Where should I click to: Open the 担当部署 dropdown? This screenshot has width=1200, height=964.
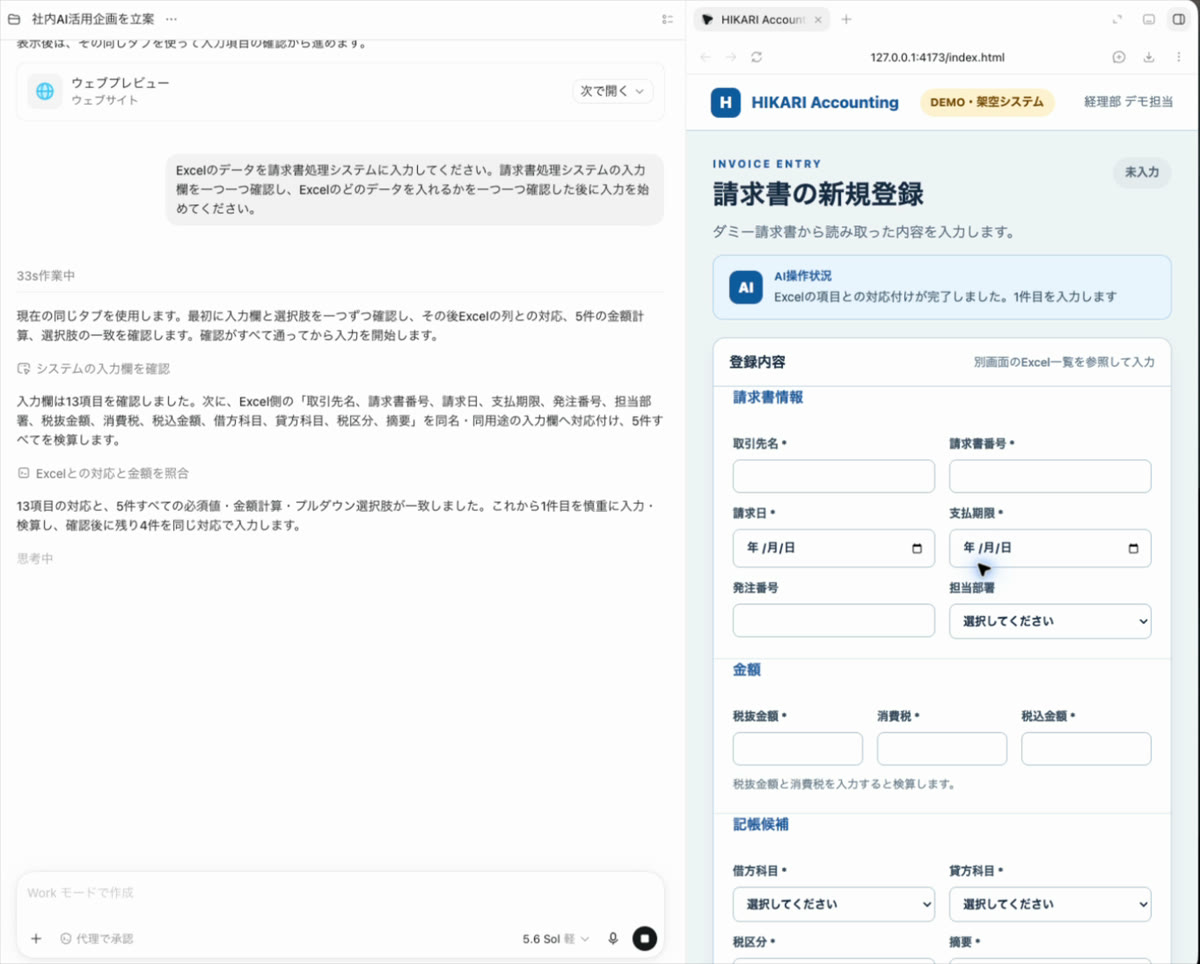pyautogui.click(x=1050, y=621)
